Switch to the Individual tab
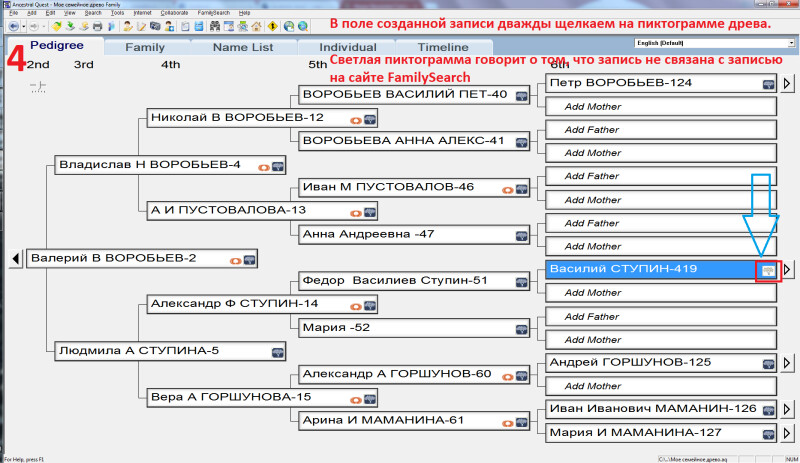 click(x=347, y=47)
